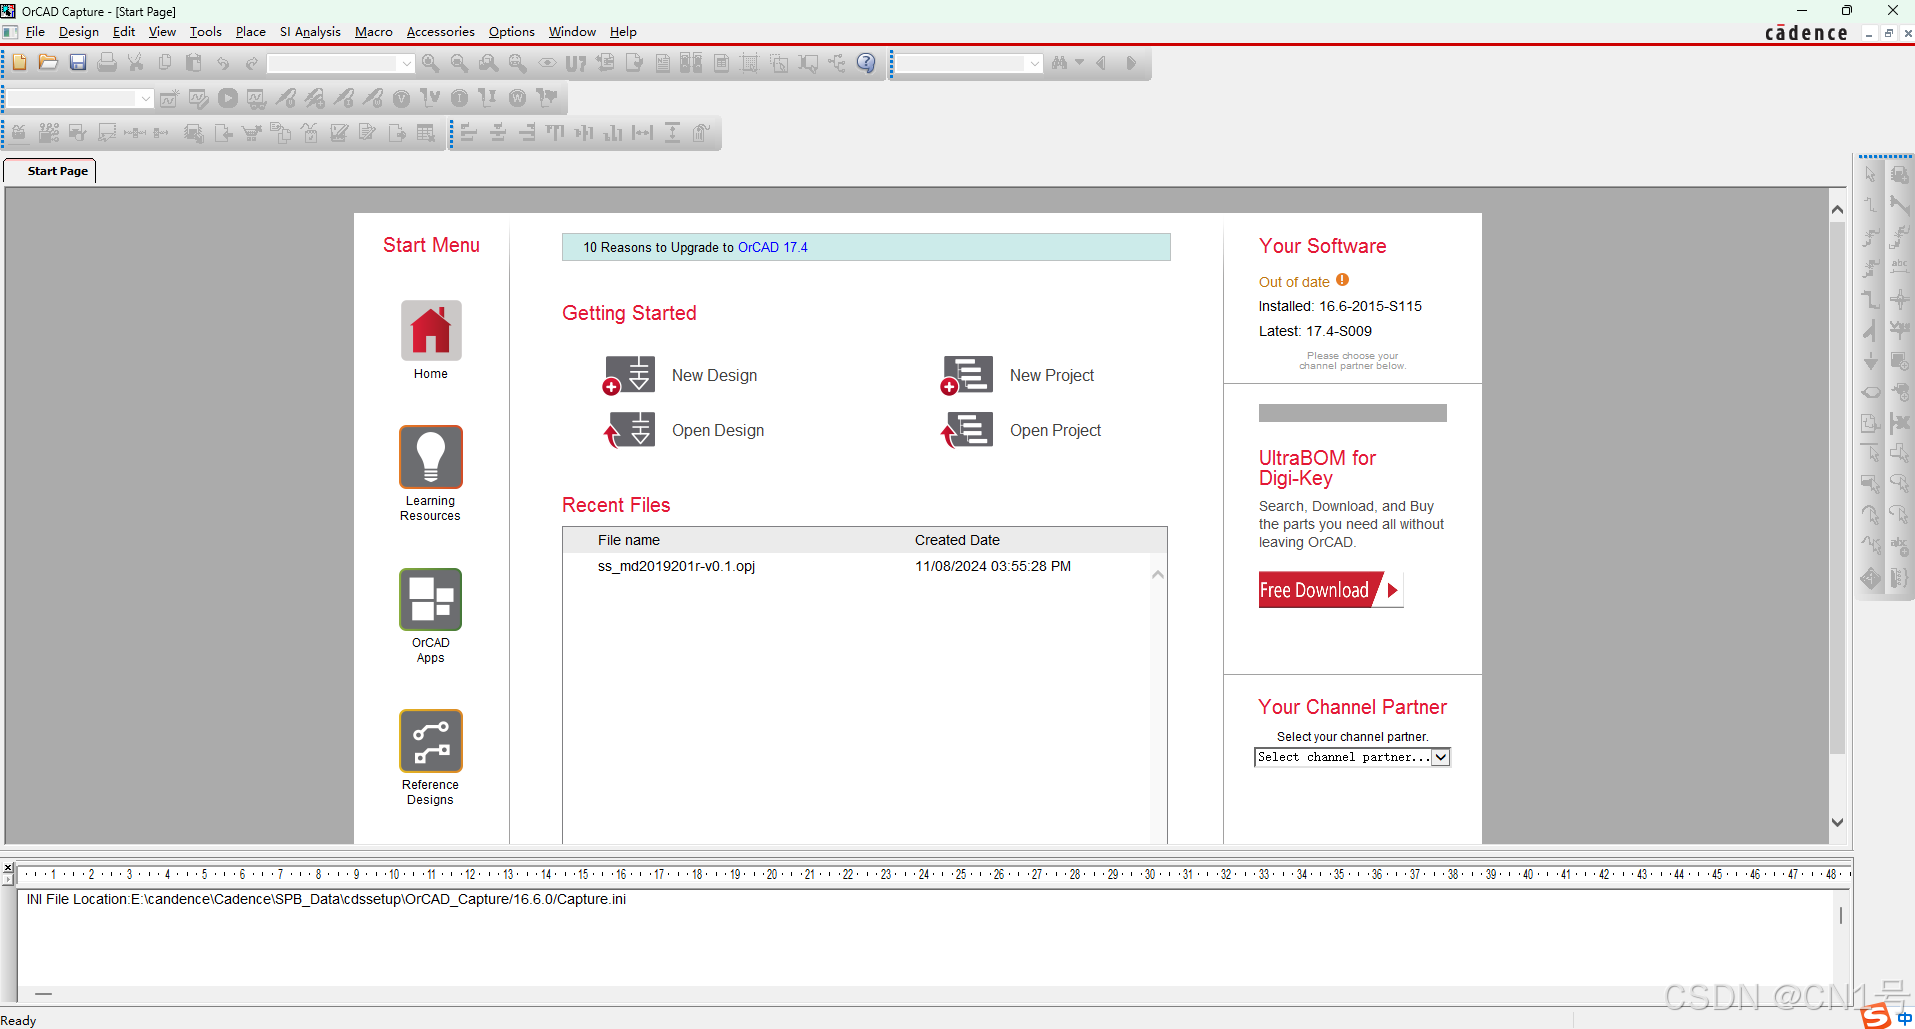1915x1029 pixels.
Task: Click the session log close x button
Action: click(x=8, y=867)
